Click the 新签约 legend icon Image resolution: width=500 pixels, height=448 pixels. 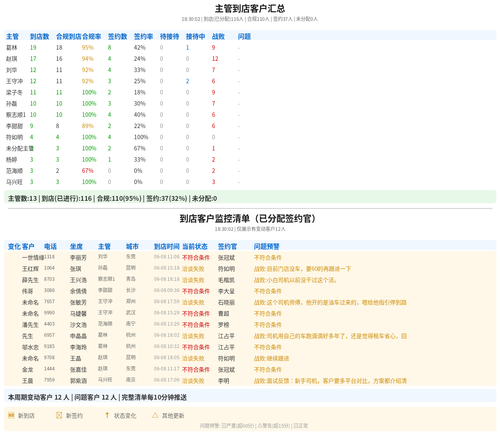[59, 415]
